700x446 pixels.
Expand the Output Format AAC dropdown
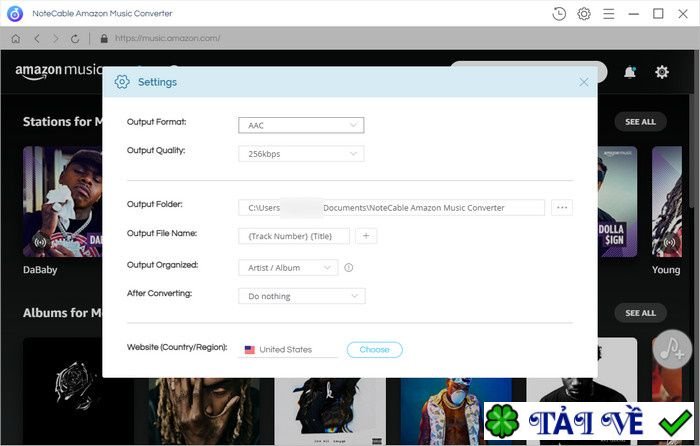(x=301, y=125)
